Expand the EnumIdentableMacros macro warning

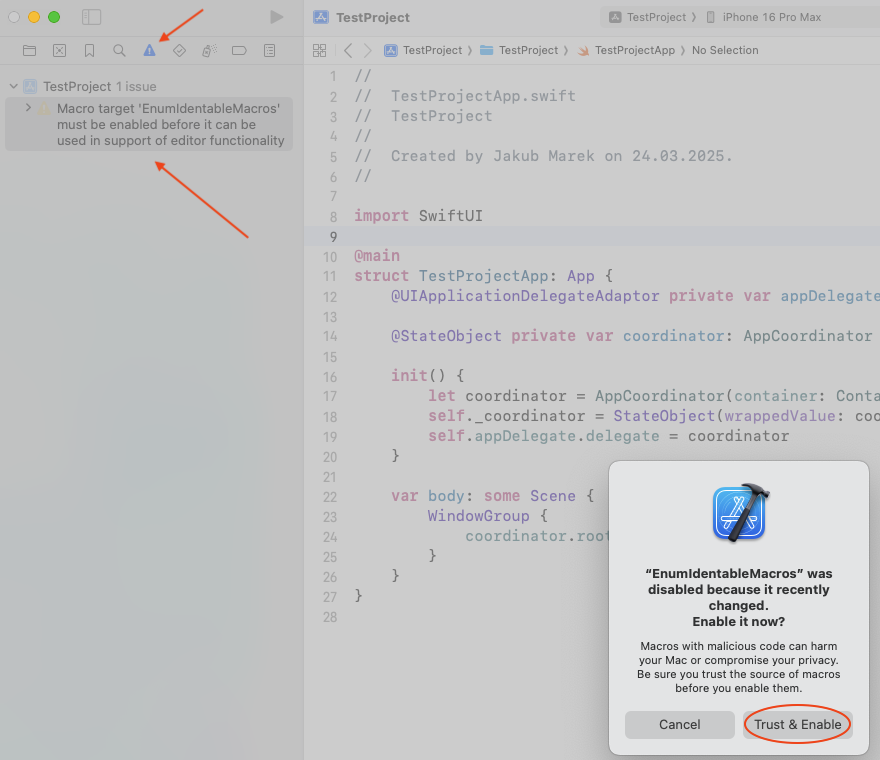click(x=28, y=108)
